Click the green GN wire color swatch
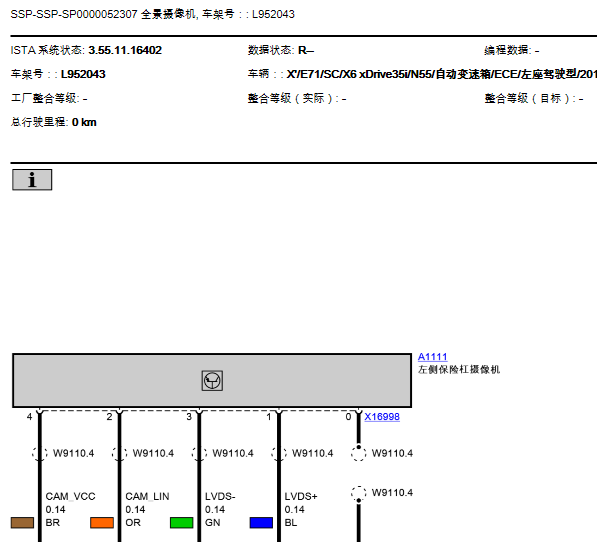The height and width of the screenshot is (542, 597). [182, 523]
